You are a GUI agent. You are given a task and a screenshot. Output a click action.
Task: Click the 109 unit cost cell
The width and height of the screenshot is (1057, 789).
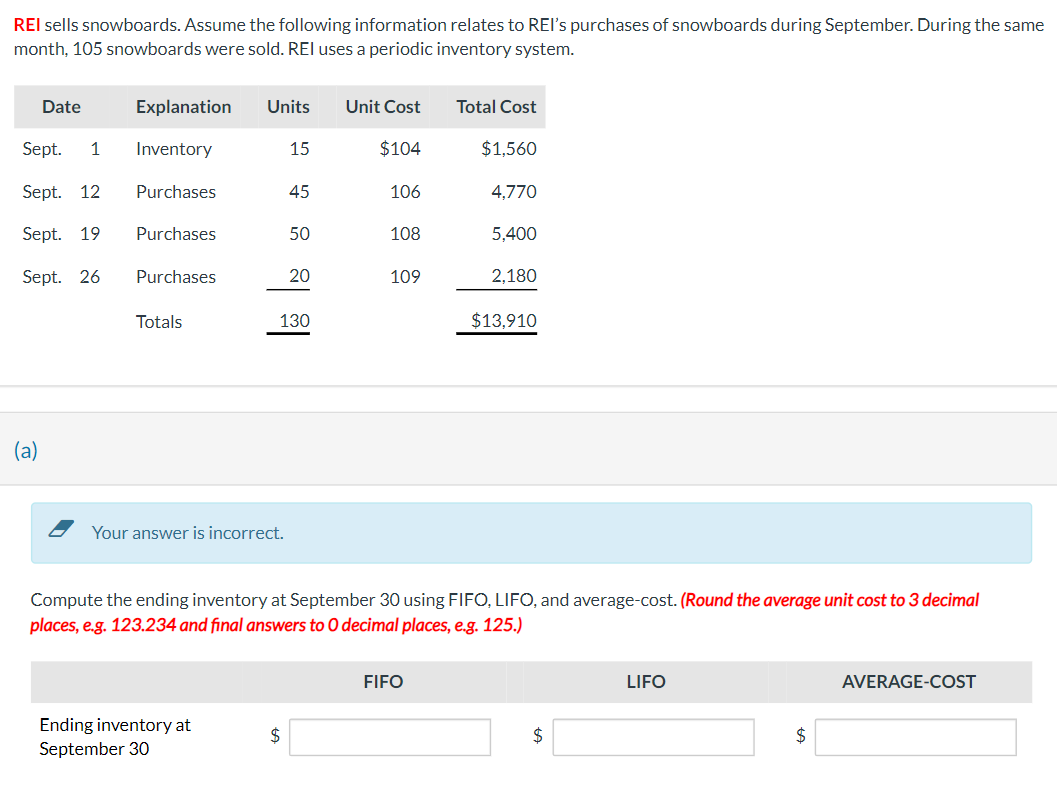click(x=405, y=276)
